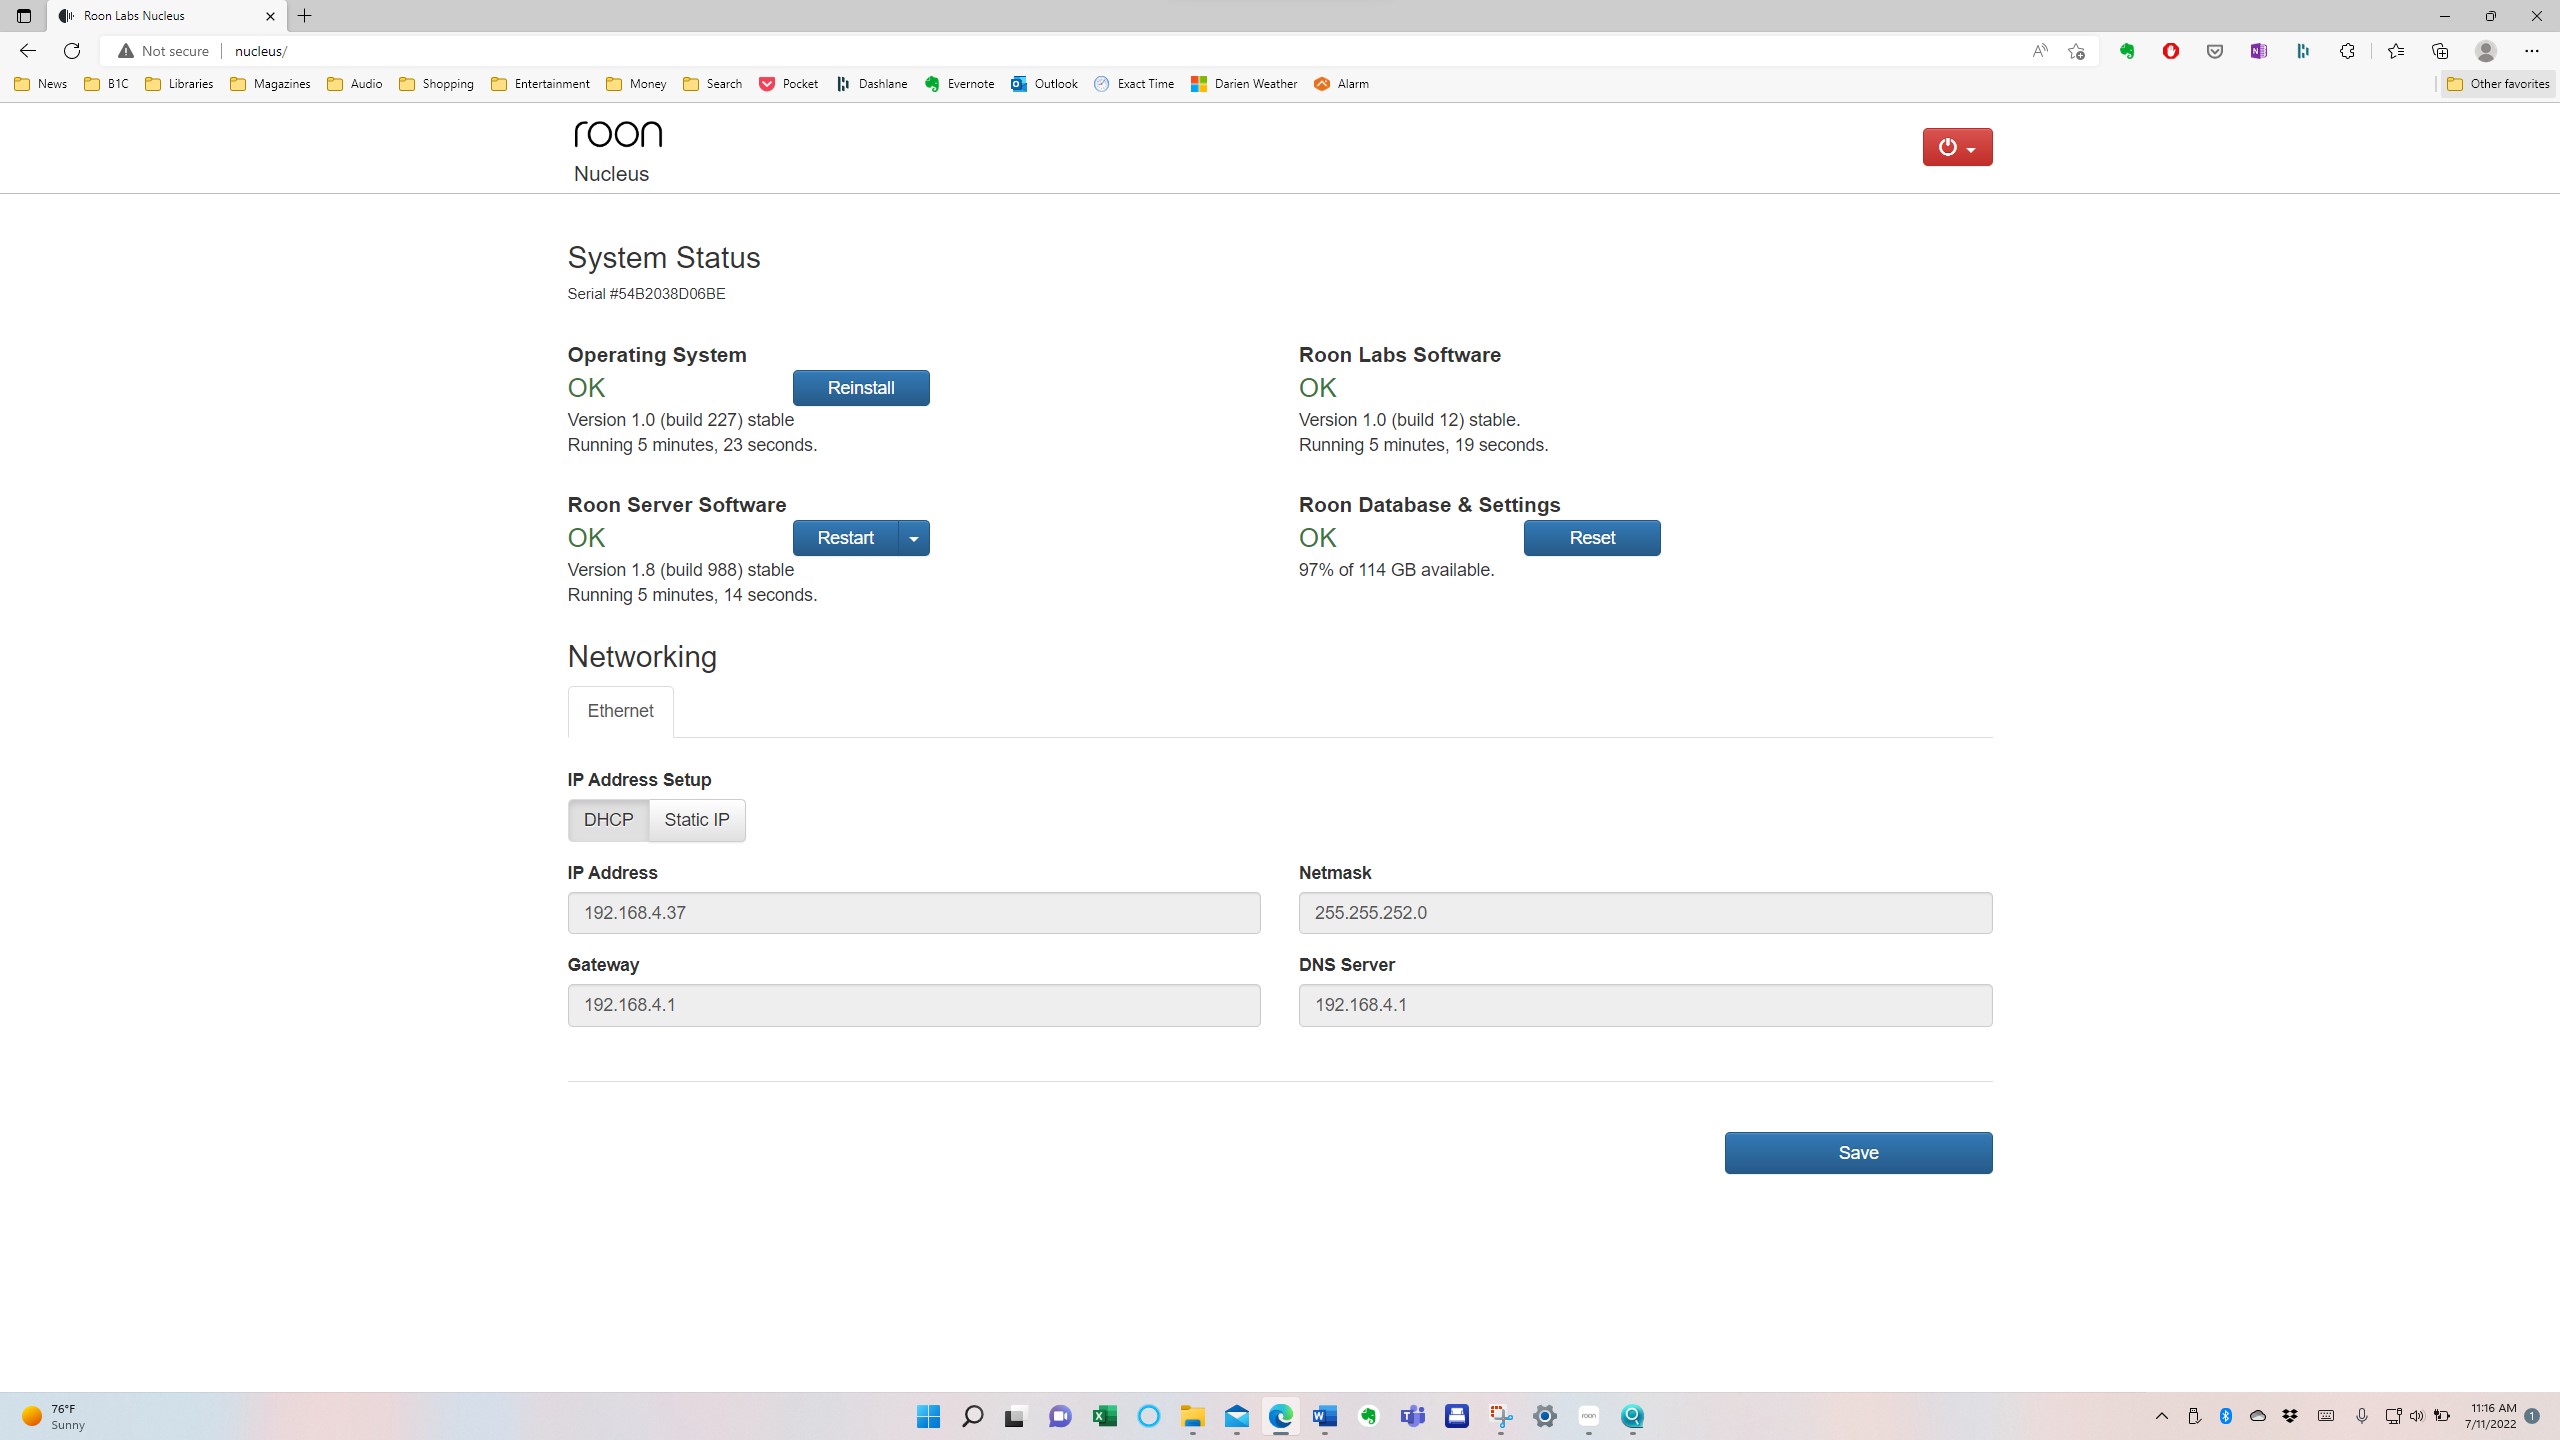Click the Bluetooth tray icon

[2226, 1416]
